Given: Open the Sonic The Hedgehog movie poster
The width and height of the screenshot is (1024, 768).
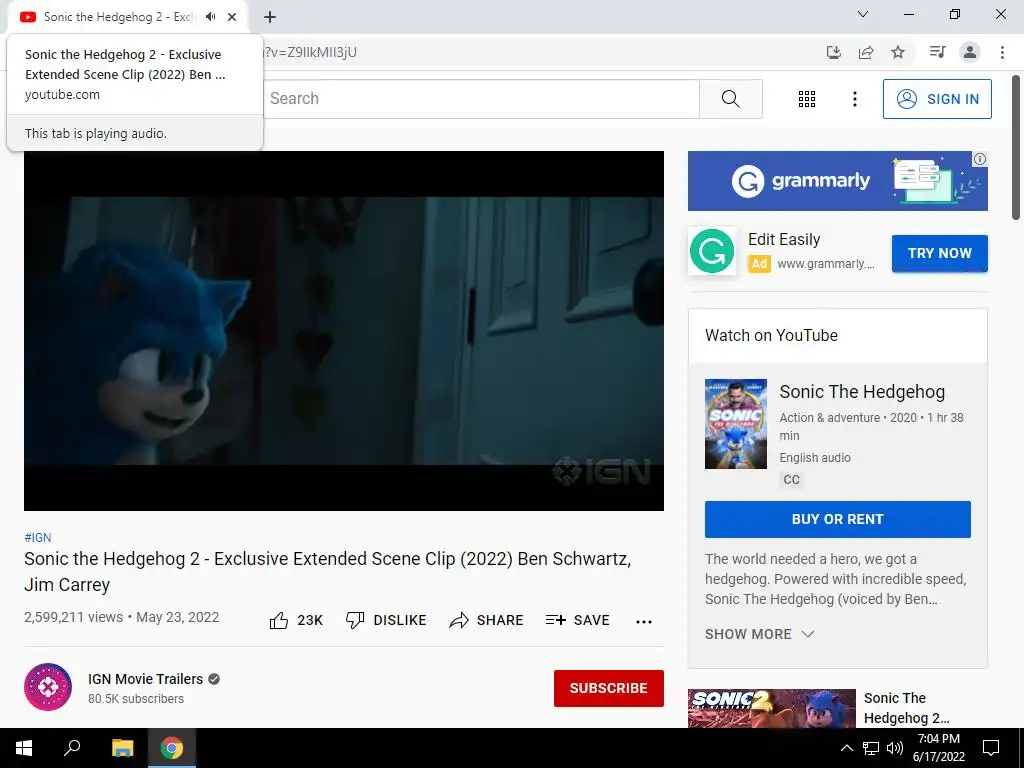Looking at the screenshot, I should 735,424.
